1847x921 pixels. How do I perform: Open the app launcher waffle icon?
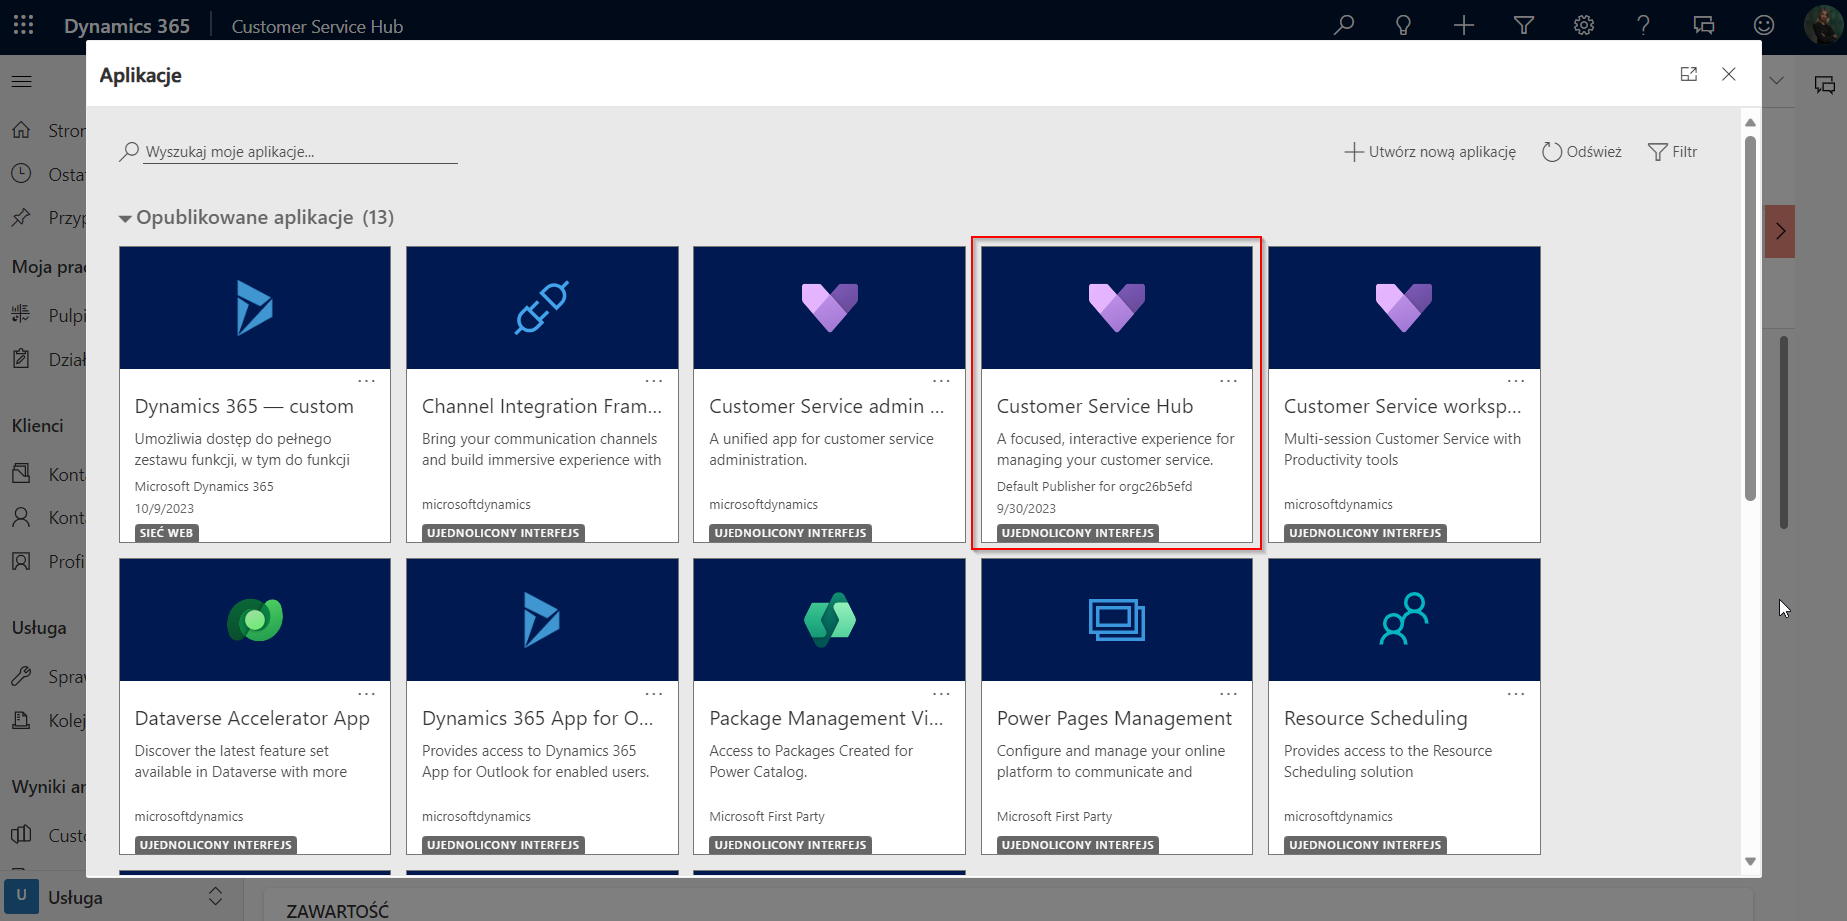pyautogui.click(x=24, y=25)
